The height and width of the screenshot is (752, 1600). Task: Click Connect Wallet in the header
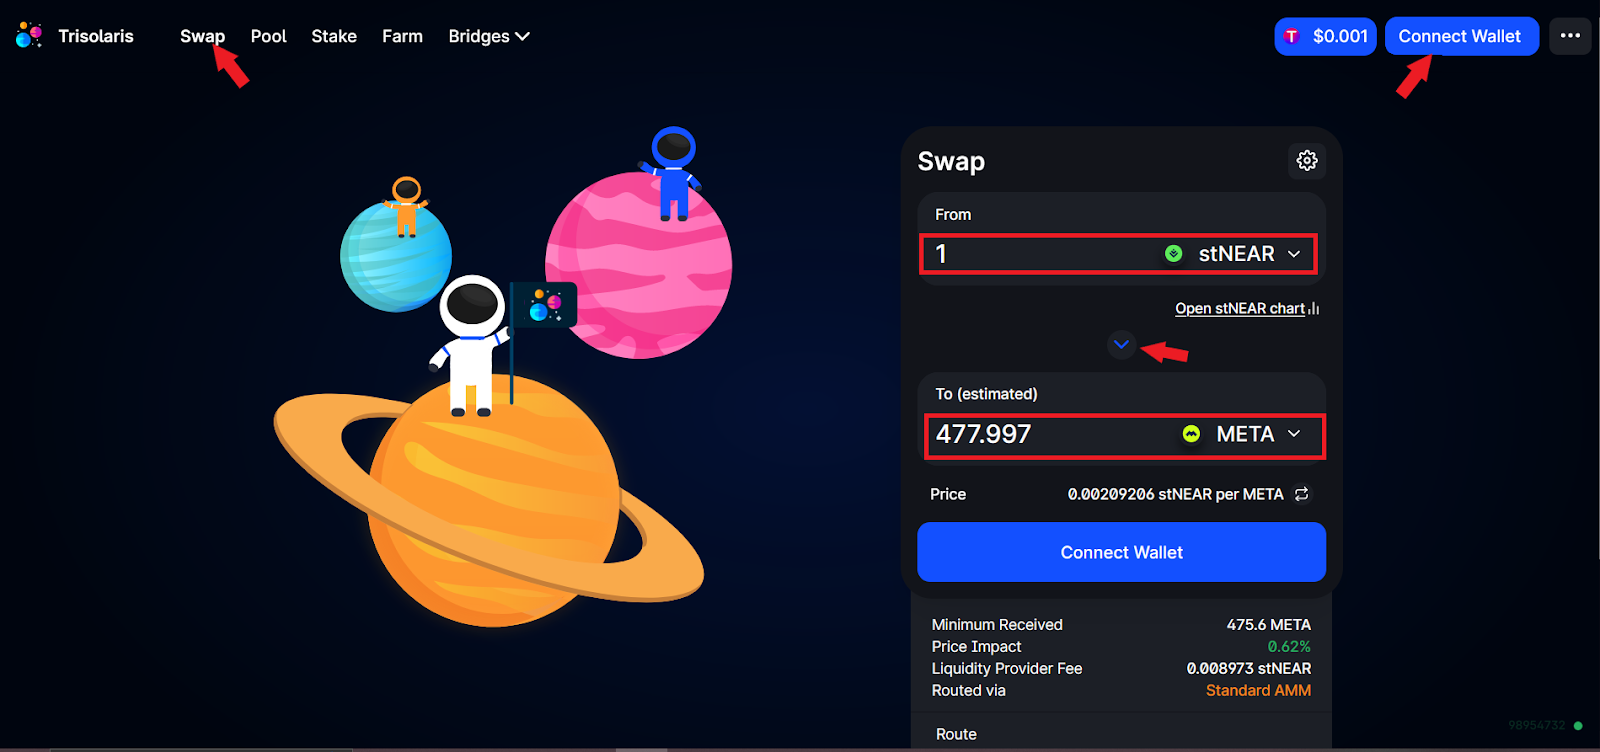pos(1461,36)
